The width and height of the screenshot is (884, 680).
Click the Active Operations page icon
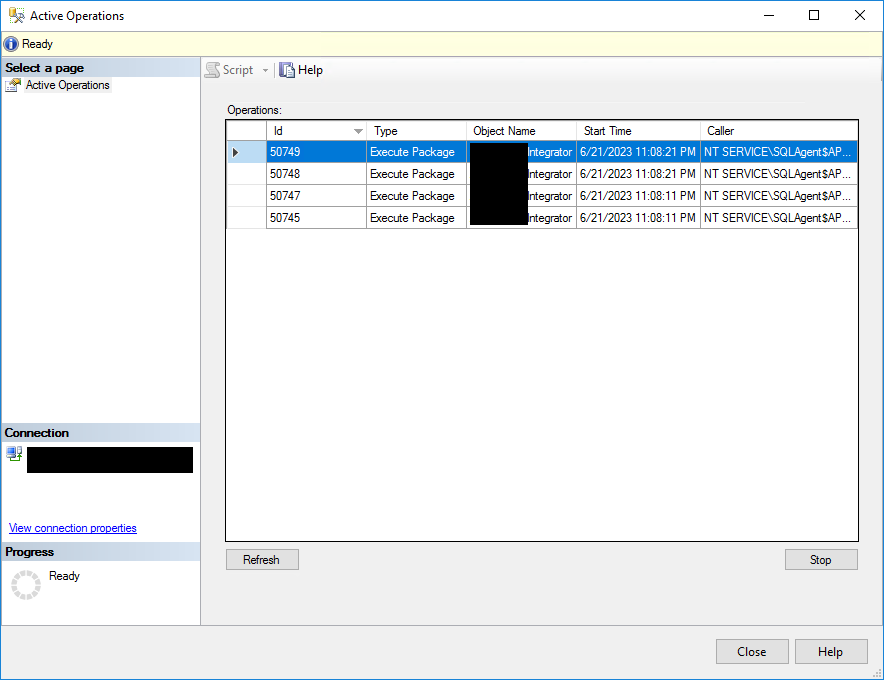tap(13, 86)
